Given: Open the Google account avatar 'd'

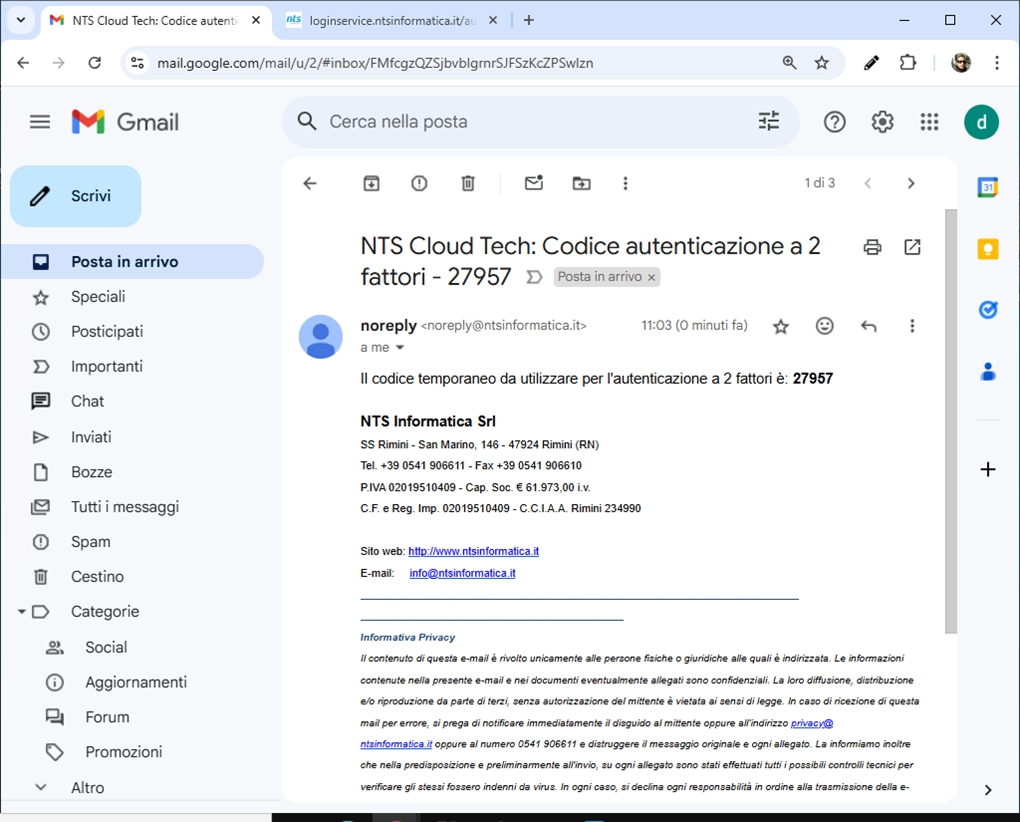Looking at the screenshot, I should (981, 122).
